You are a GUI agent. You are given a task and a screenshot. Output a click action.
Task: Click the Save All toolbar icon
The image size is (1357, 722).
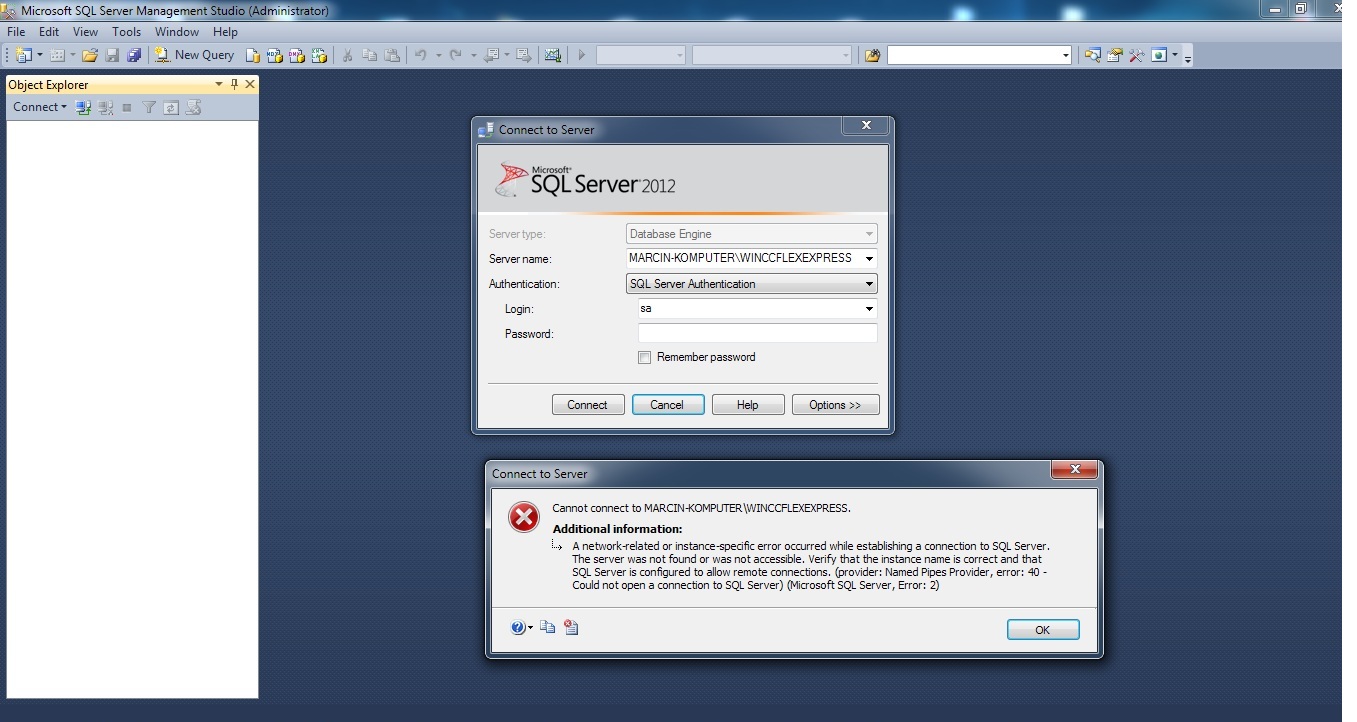coord(134,55)
